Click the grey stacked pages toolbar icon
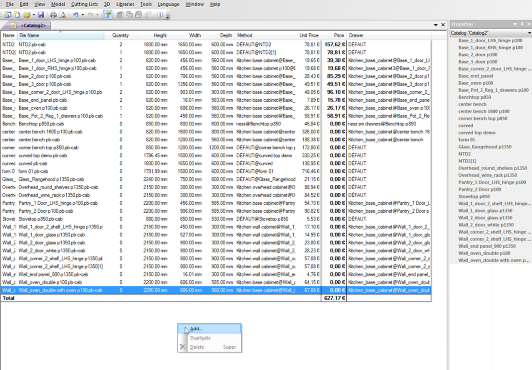Viewport: 532px width, 370px height. pos(129,15)
